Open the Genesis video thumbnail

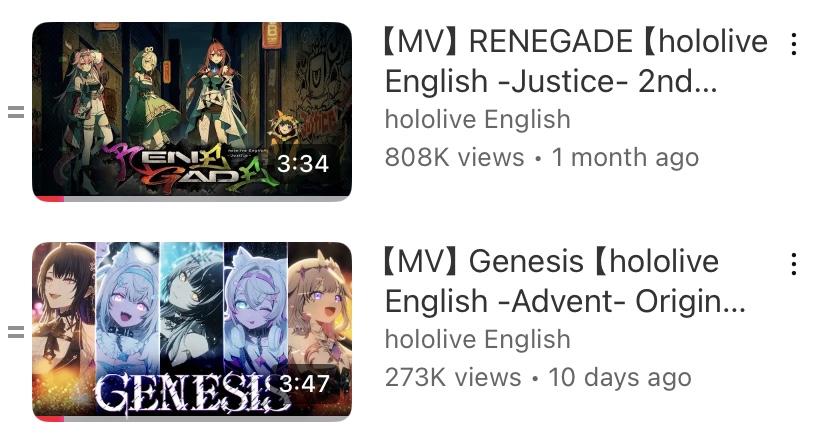tap(192, 331)
